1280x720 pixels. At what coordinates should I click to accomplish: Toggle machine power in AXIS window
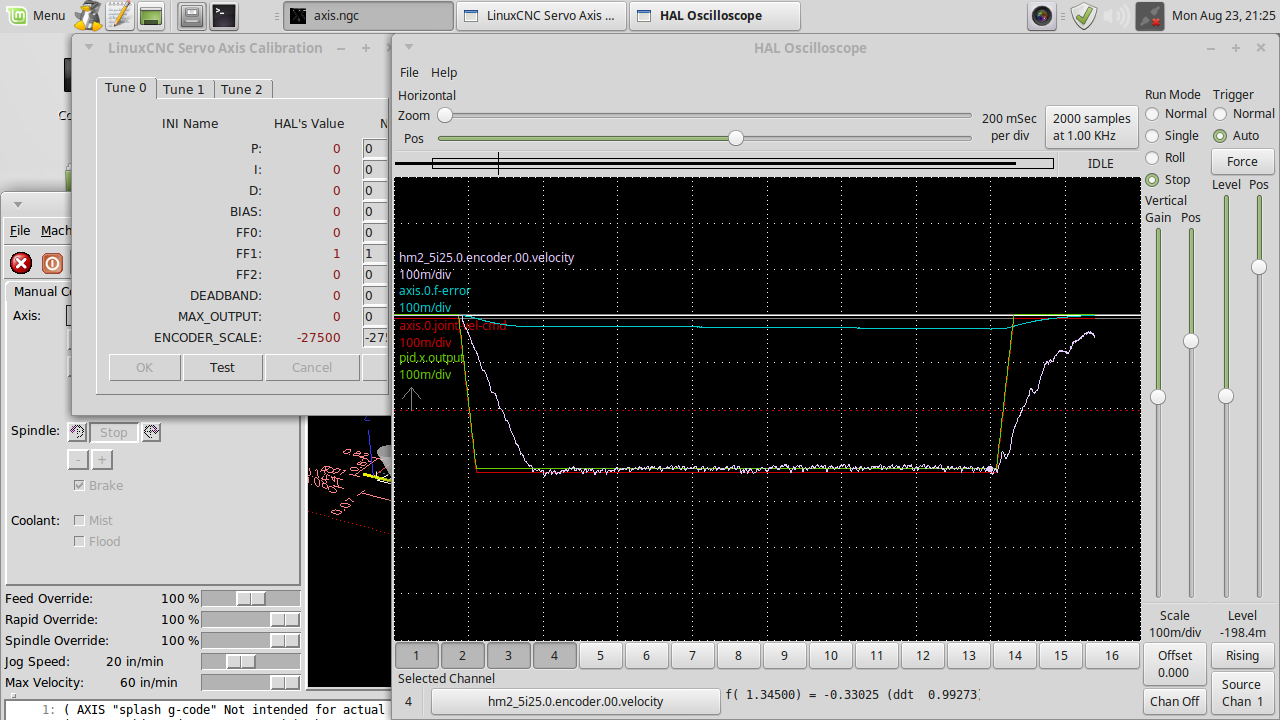[52, 263]
